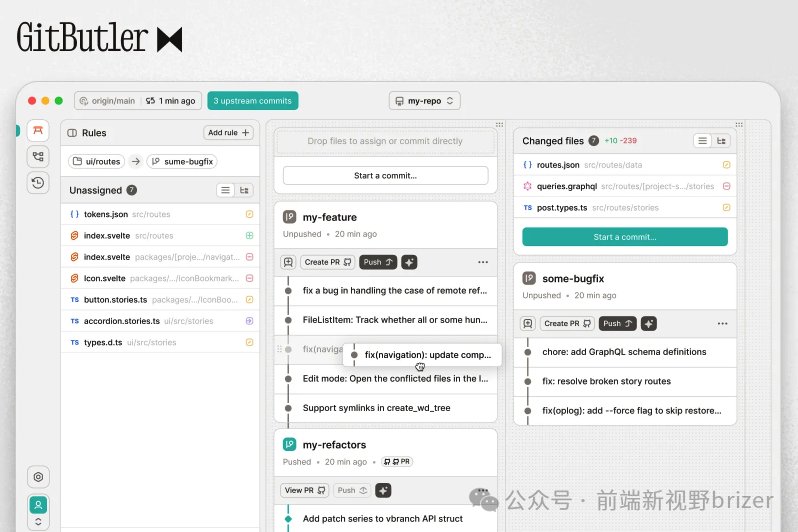
Task: Click the review icon in my-feature toolbar
Action: pyautogui.click(x=289, y=262)
